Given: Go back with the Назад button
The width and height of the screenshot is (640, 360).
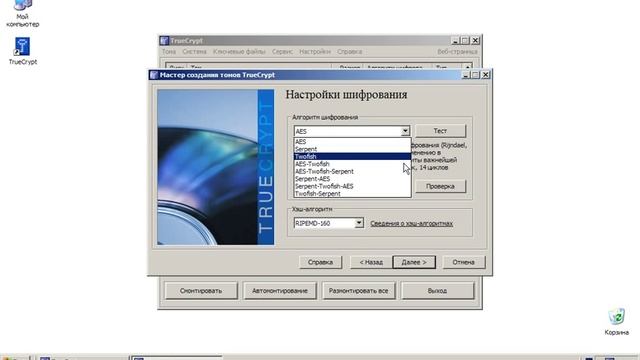Looking at the screenshot, I should point(371,262).
